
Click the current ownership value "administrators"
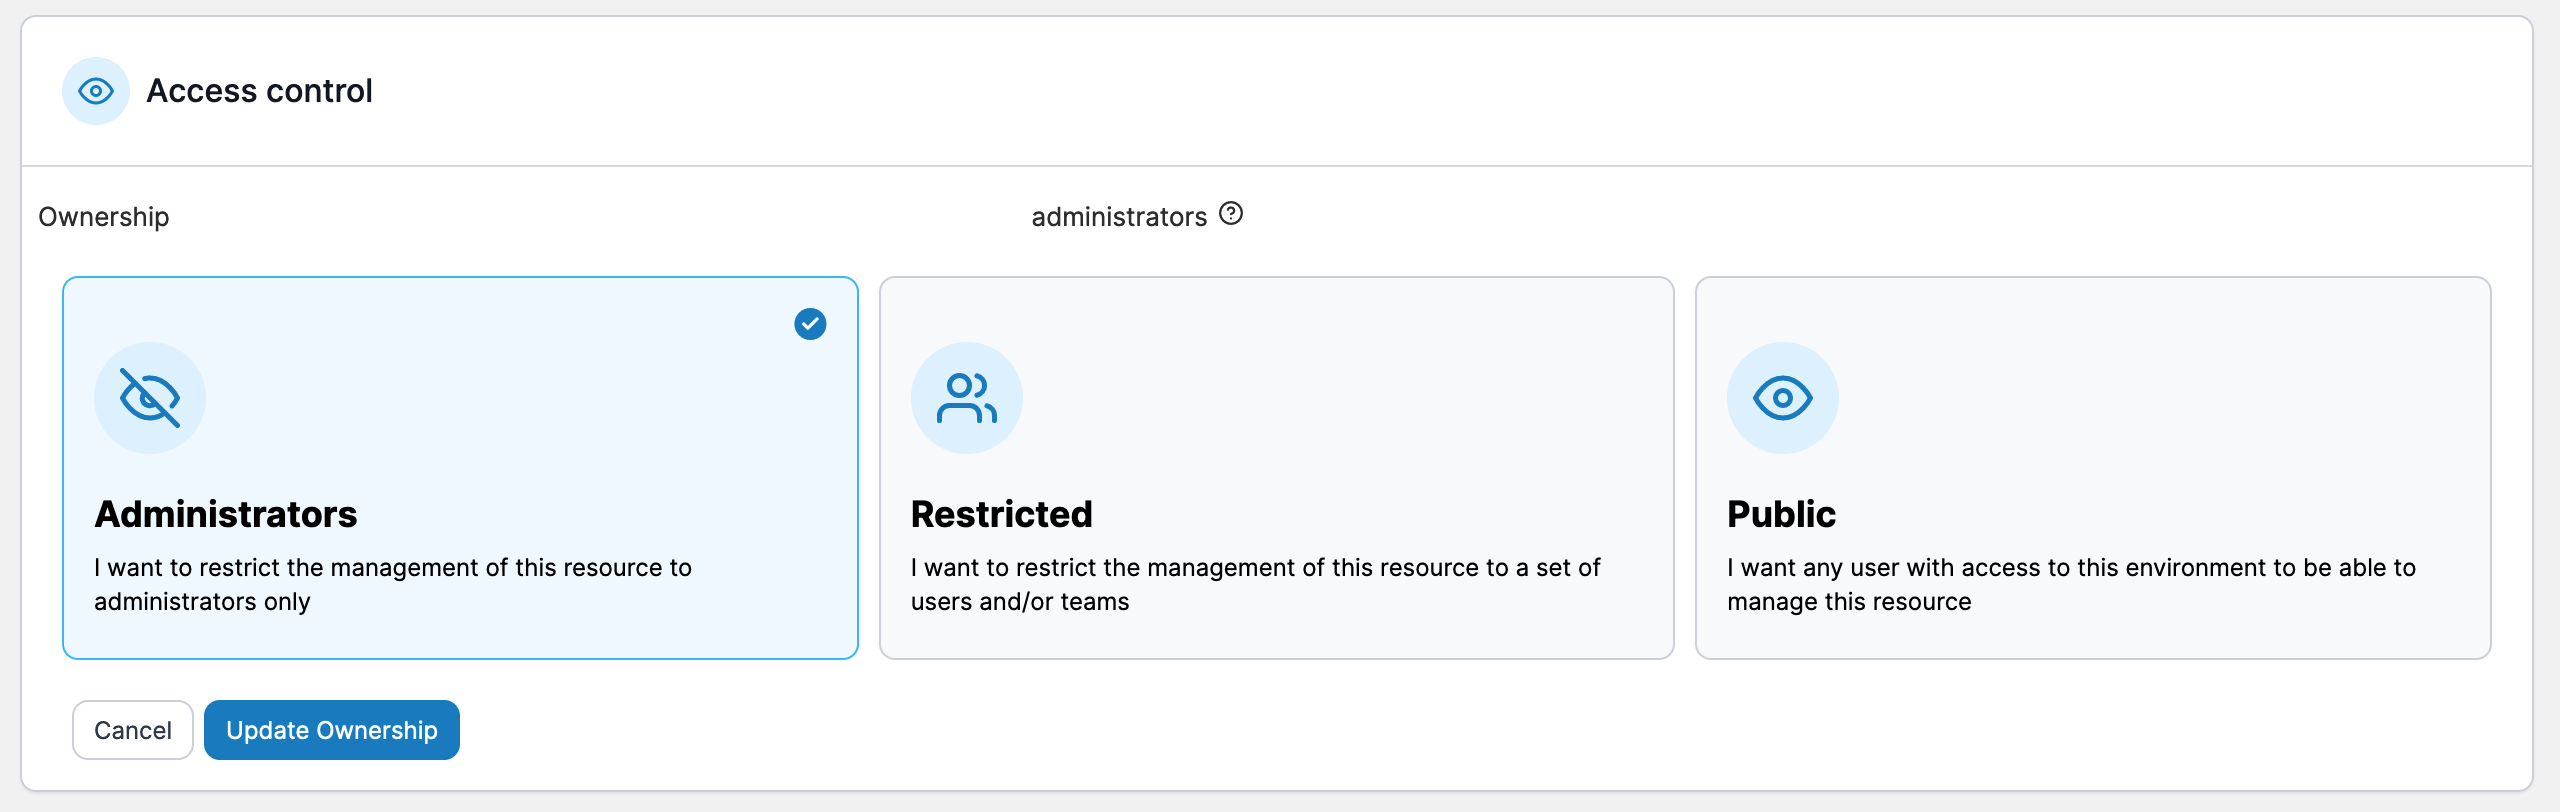[x=1119, y=217]
